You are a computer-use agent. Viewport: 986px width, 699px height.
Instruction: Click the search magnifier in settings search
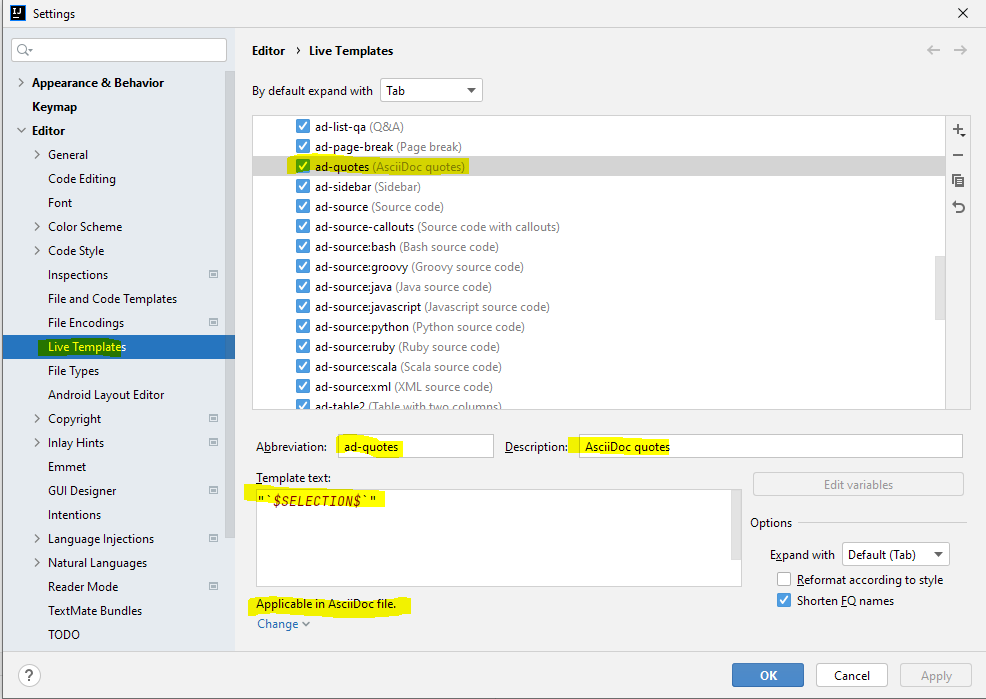tap(23, 49)
